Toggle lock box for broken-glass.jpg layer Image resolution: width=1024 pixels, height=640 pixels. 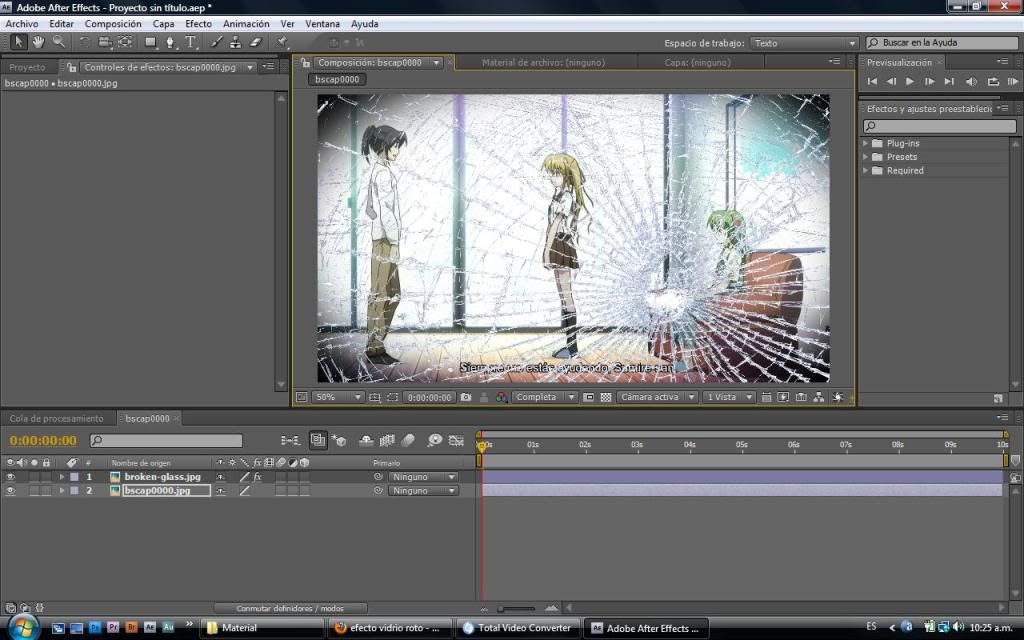(46, 477)
